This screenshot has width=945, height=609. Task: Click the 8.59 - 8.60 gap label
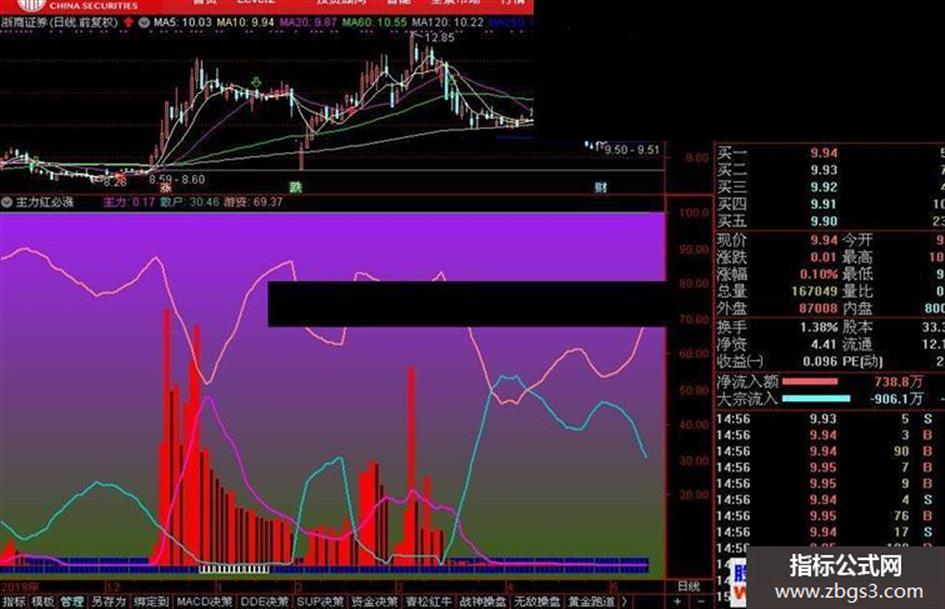(x=177, y=180)
